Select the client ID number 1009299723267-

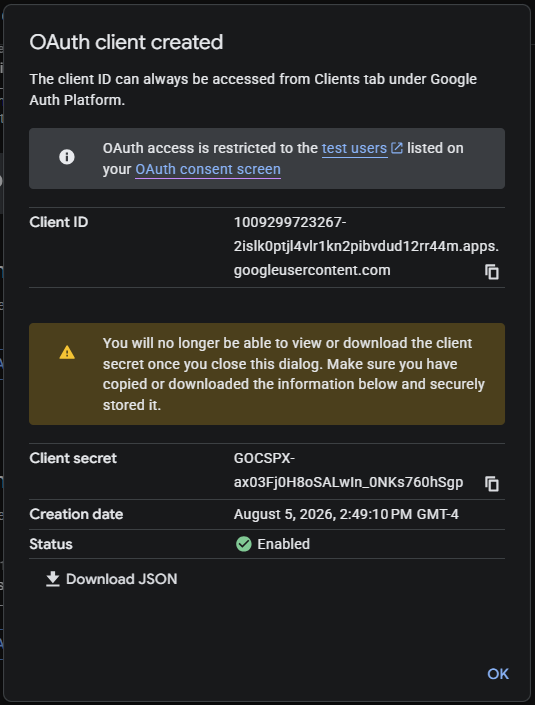coord(290,222)
